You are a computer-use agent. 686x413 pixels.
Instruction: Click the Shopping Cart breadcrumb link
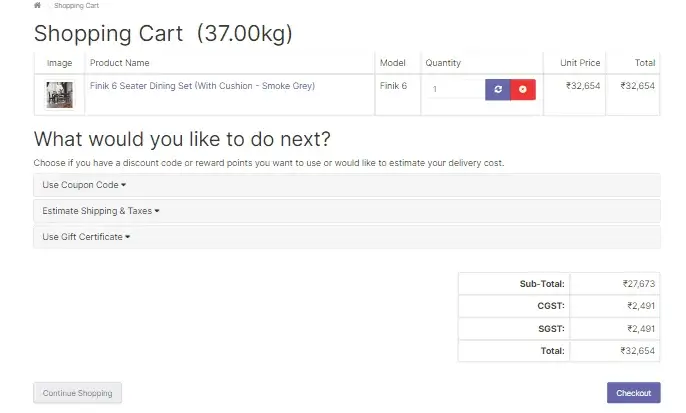pos(76,5)
